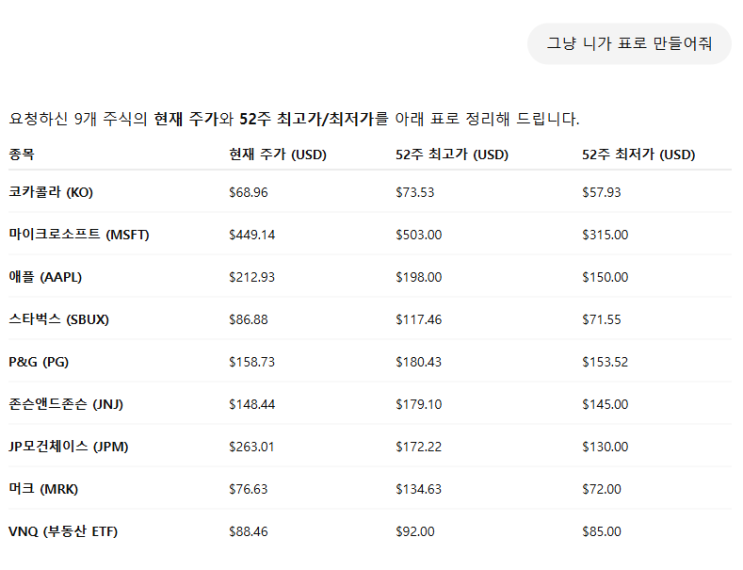Click the intro sentence about 9개 주식
This screenshot has height=570, width=743.
coord(294,118)
